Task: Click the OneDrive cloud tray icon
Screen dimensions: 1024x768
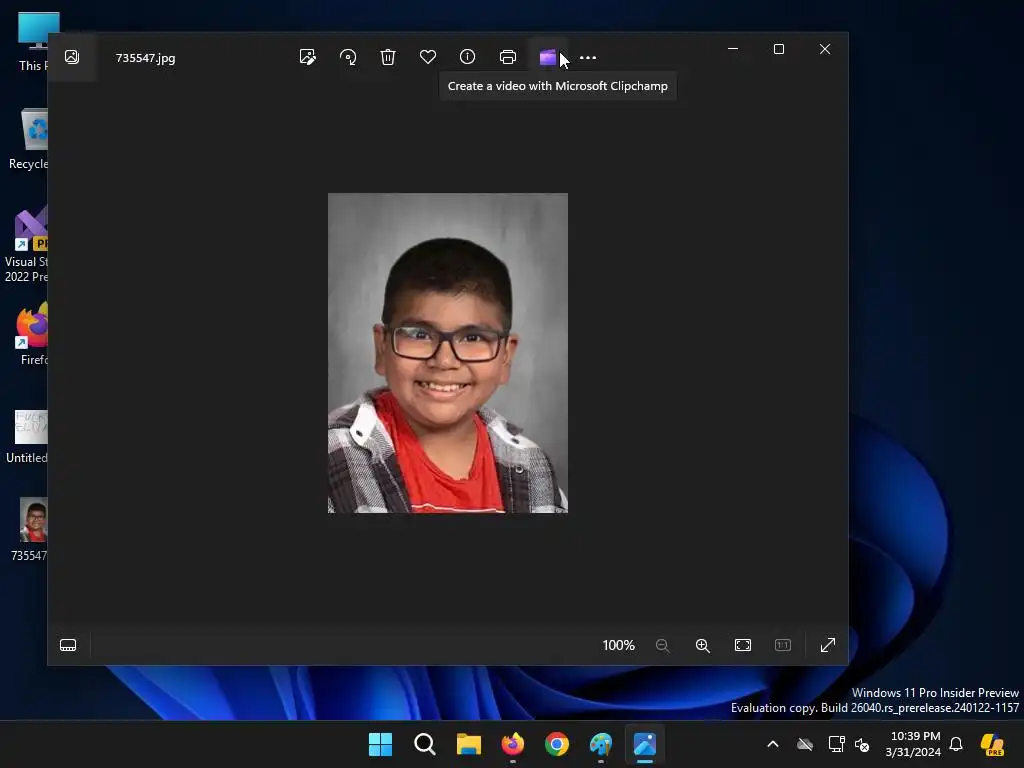Action: pos(805,744)
